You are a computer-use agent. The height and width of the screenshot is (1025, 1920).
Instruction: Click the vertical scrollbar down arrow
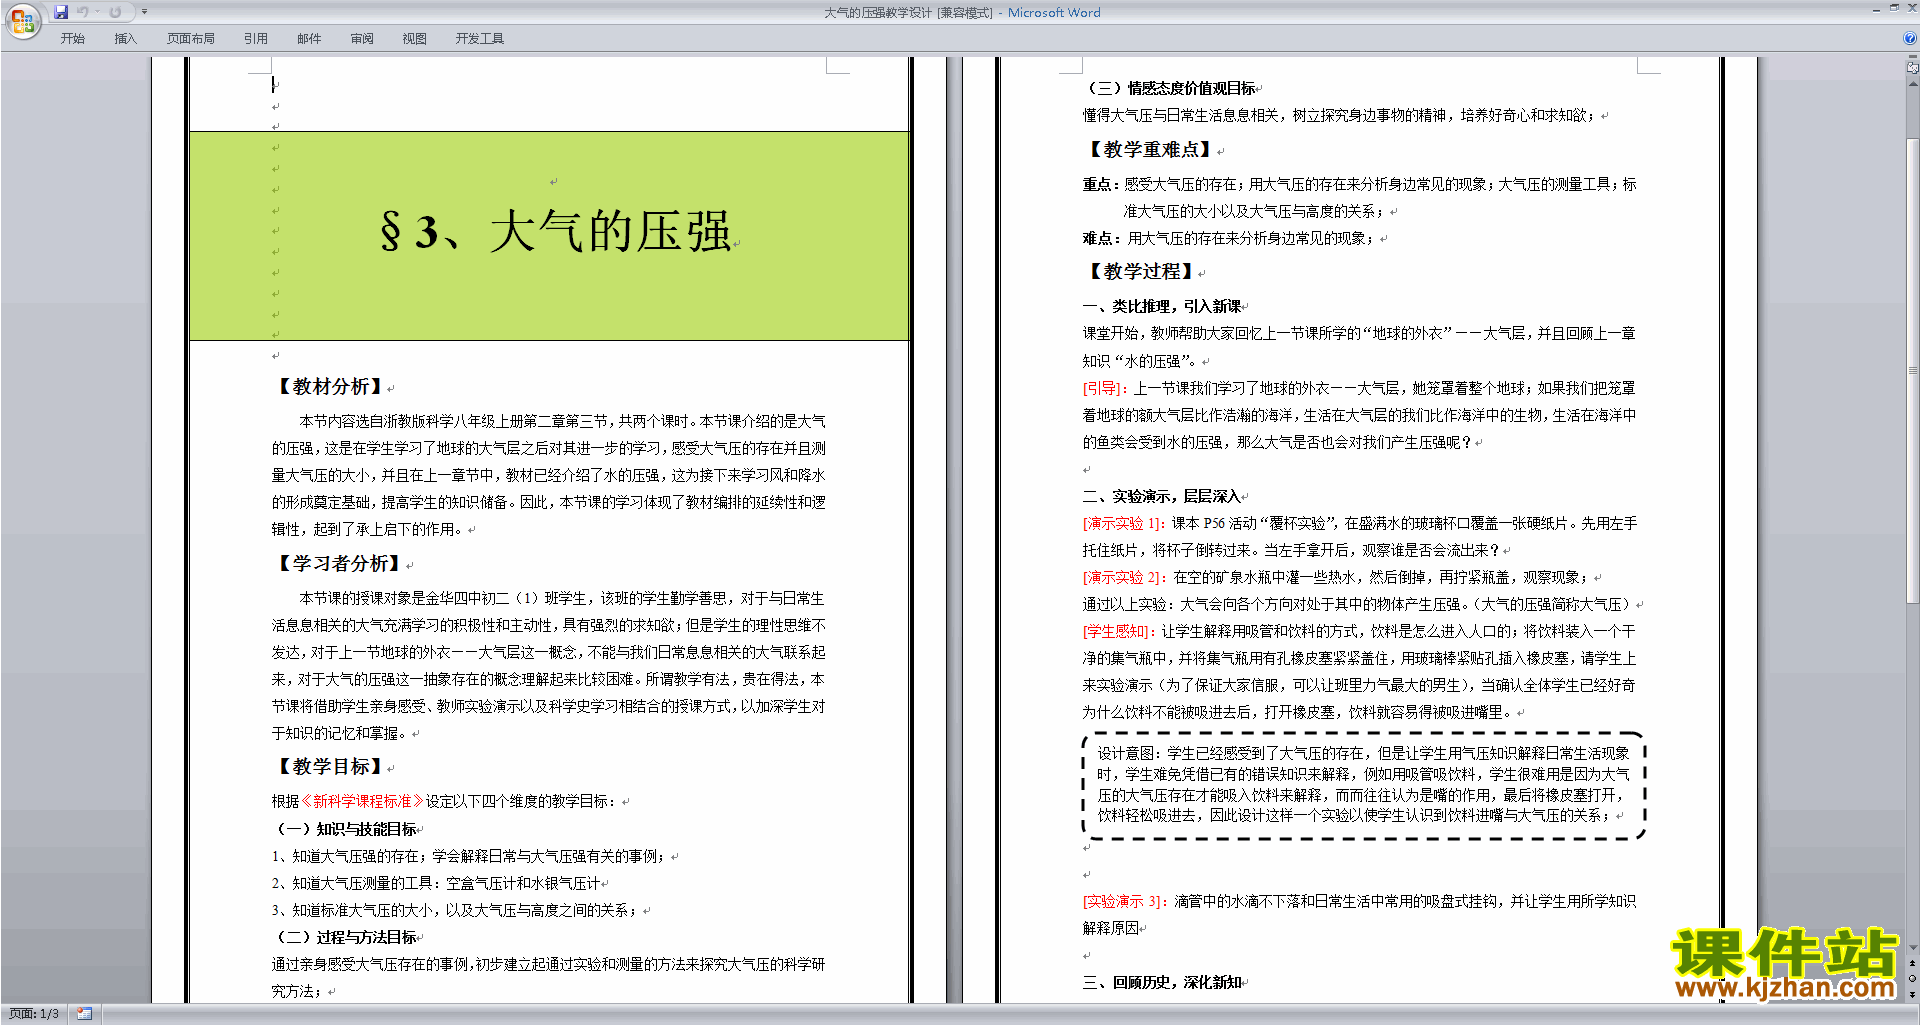click(x=1912, y=947)
